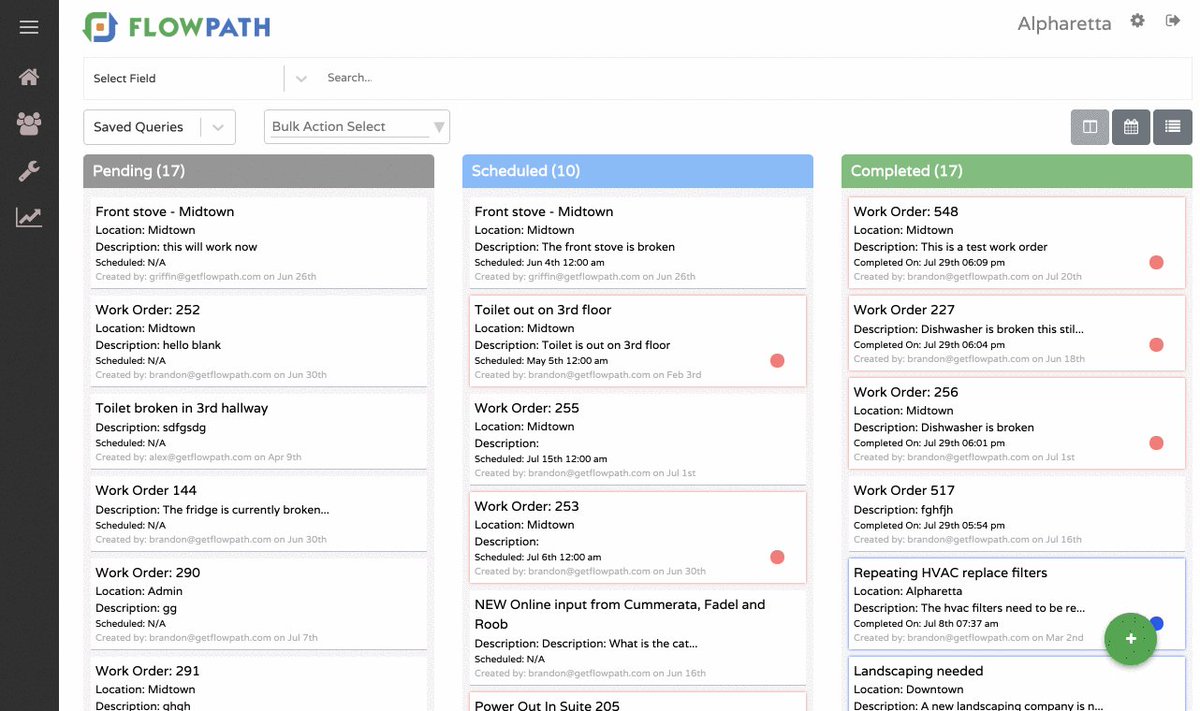
Task: Click the Alpharetta location name
Action: [x=1064, y=24]
